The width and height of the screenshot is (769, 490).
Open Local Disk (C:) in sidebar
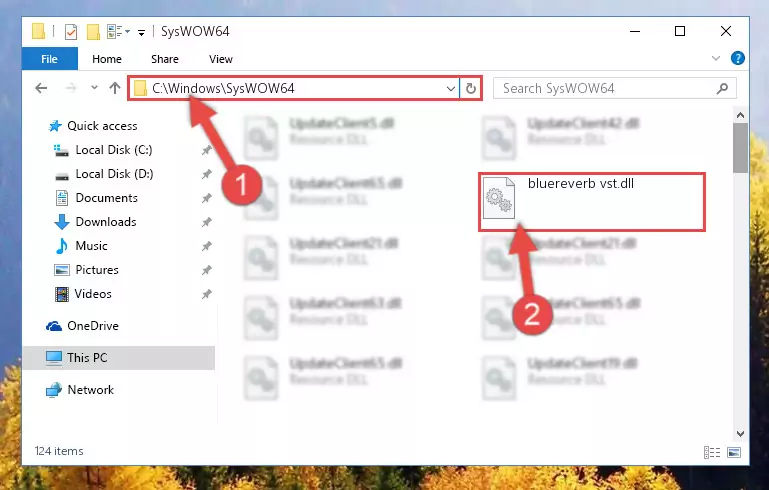point(114,150)
